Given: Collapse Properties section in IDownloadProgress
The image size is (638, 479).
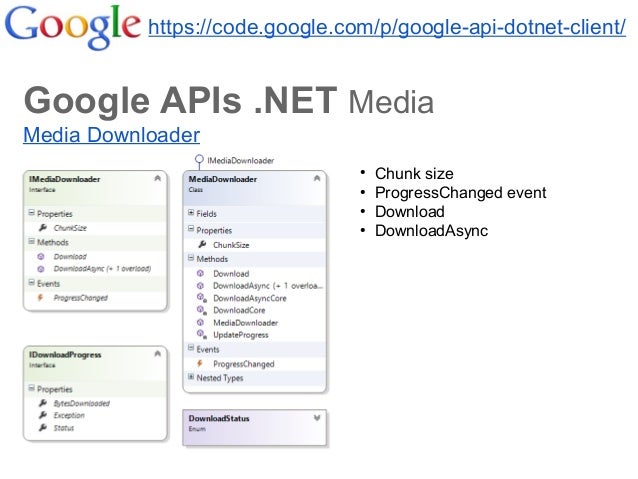Looking at the screenshot, I should [x=31, y=388].
